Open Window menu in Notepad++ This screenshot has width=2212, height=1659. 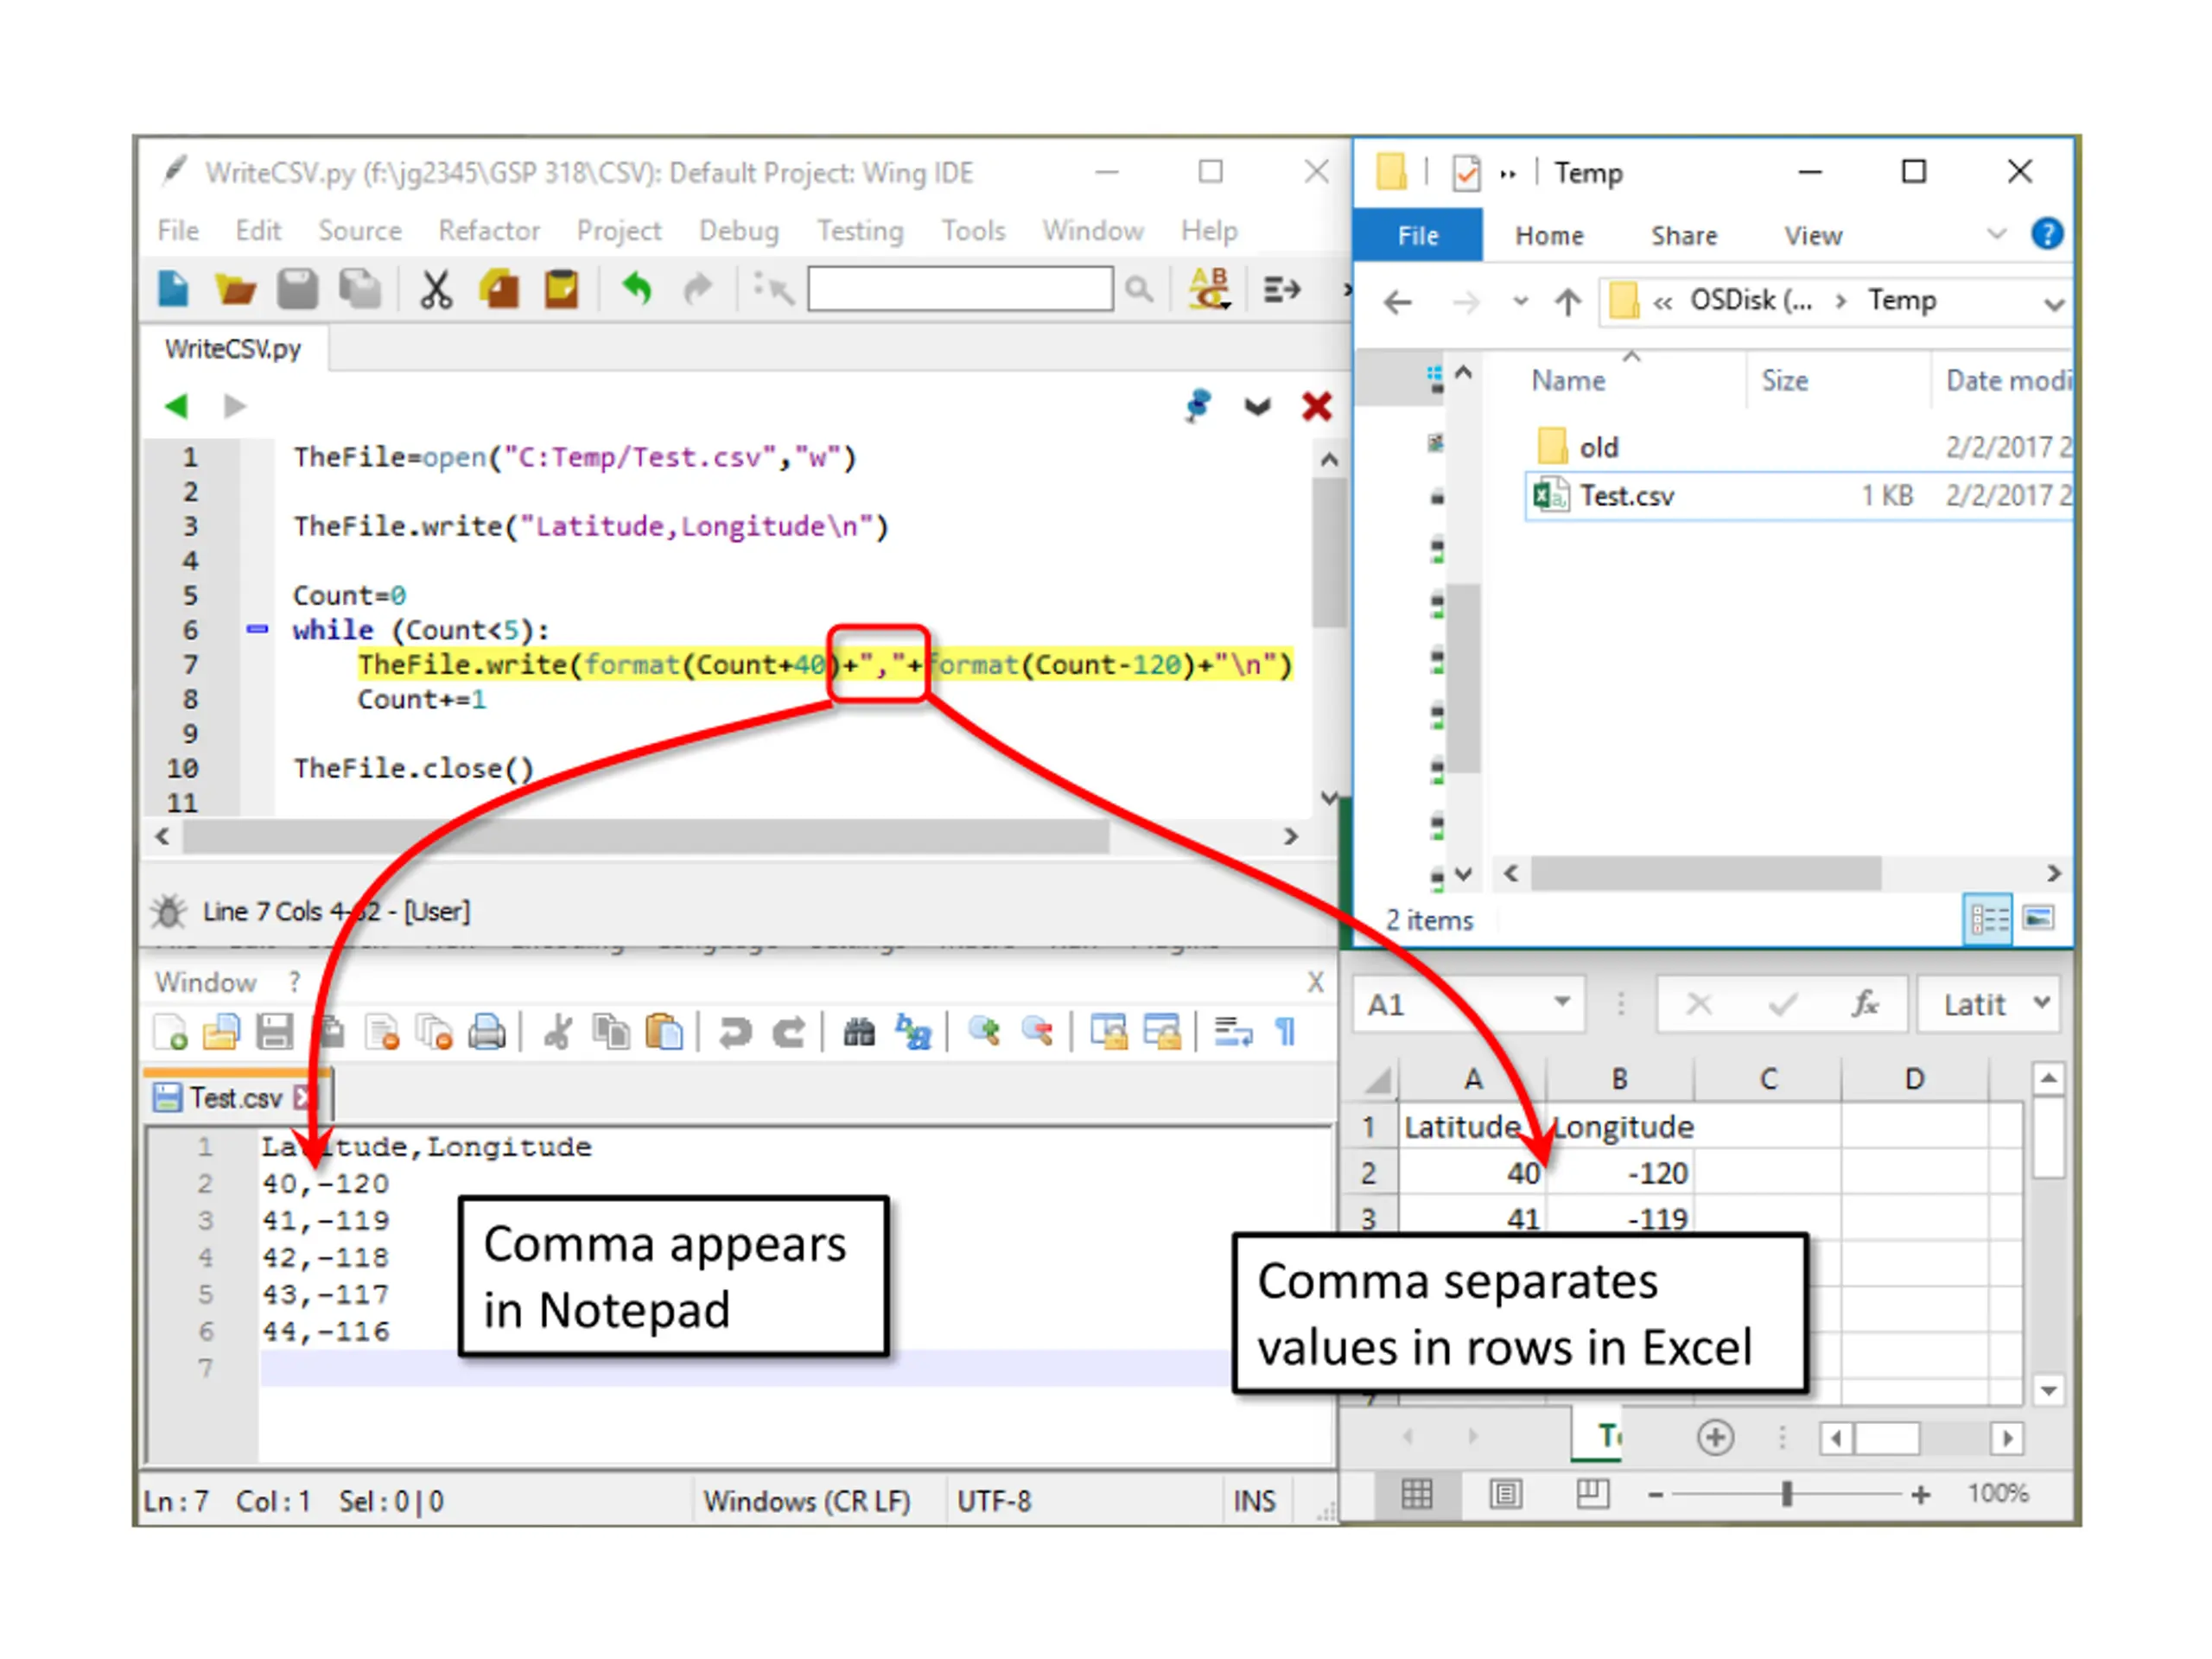[206, 982]
